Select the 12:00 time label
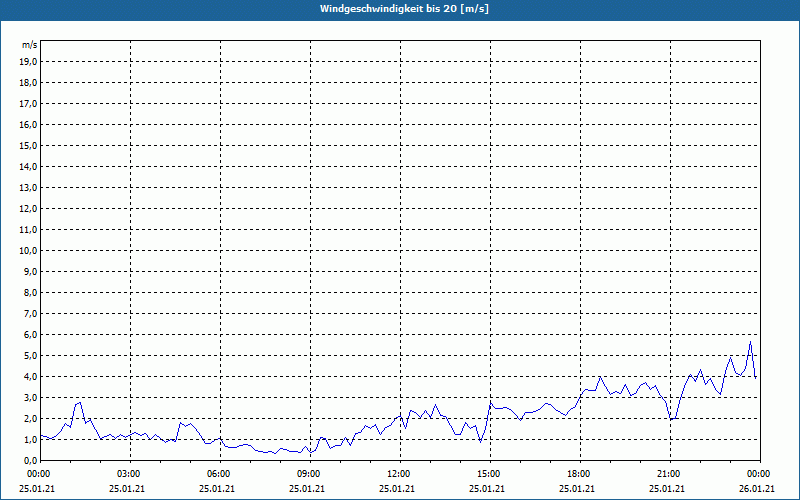Viewport: 800px width, 500px height. (x=399, y=473)
